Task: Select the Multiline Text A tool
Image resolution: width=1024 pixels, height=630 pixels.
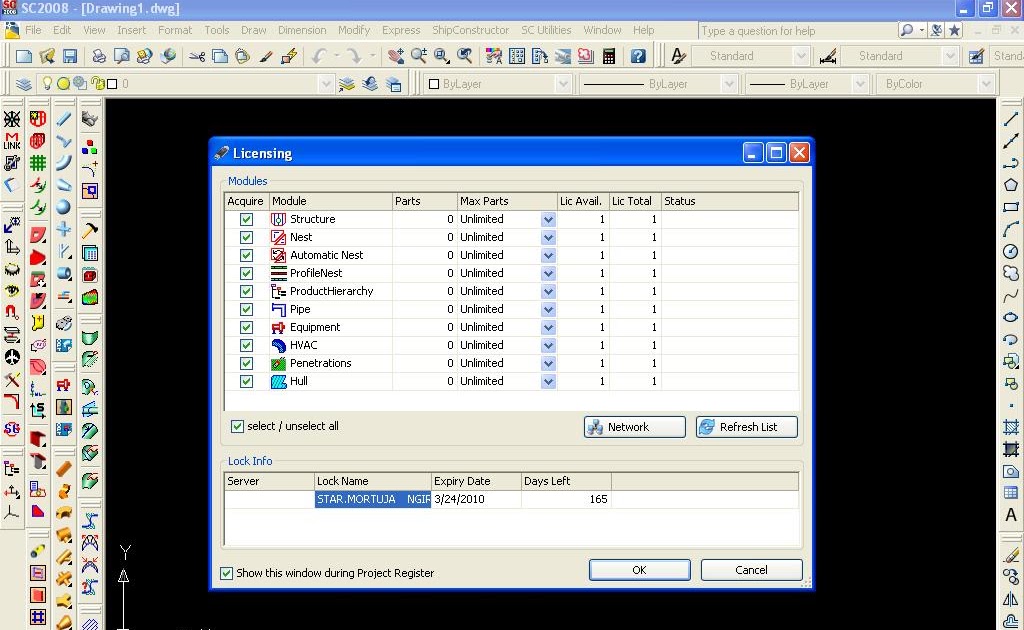Action: click(x=1010, y=514)
